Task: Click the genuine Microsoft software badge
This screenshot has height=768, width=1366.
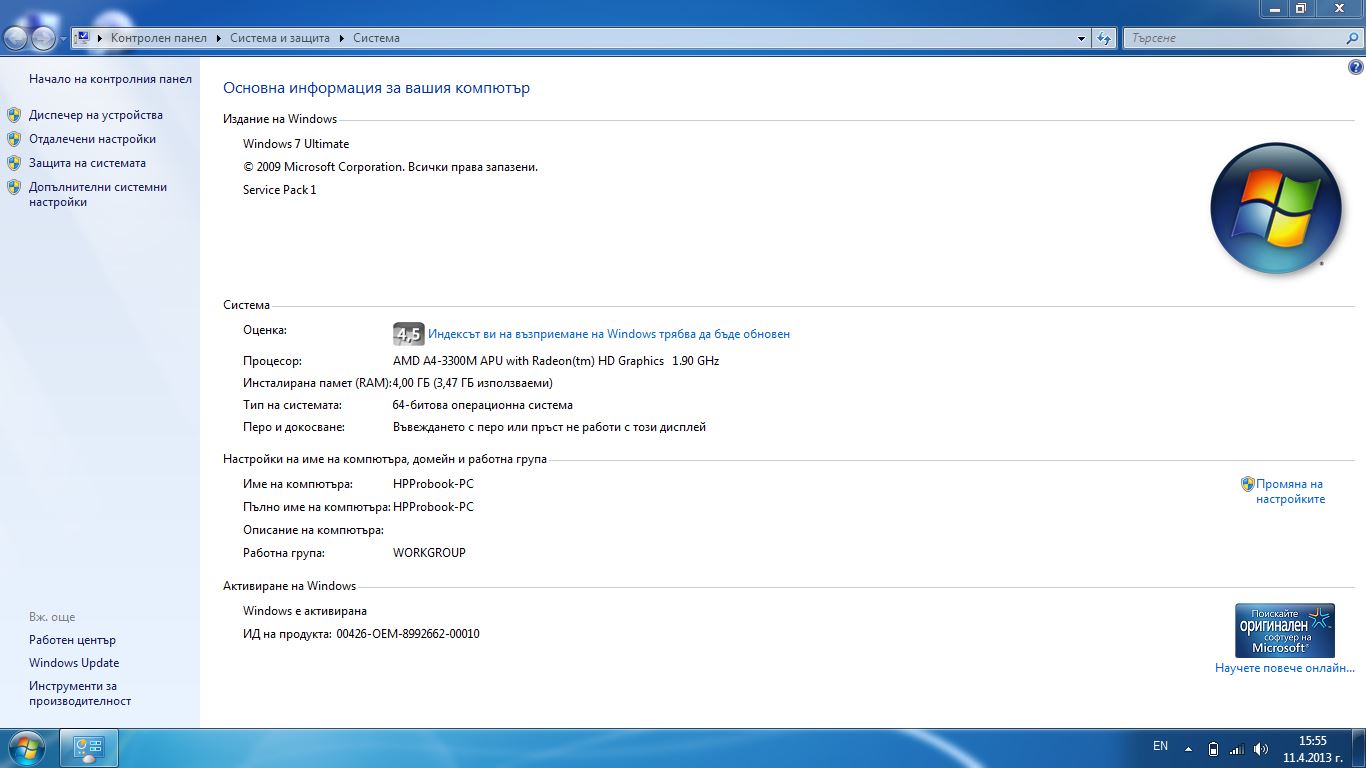Action: tap(1284, 629)
